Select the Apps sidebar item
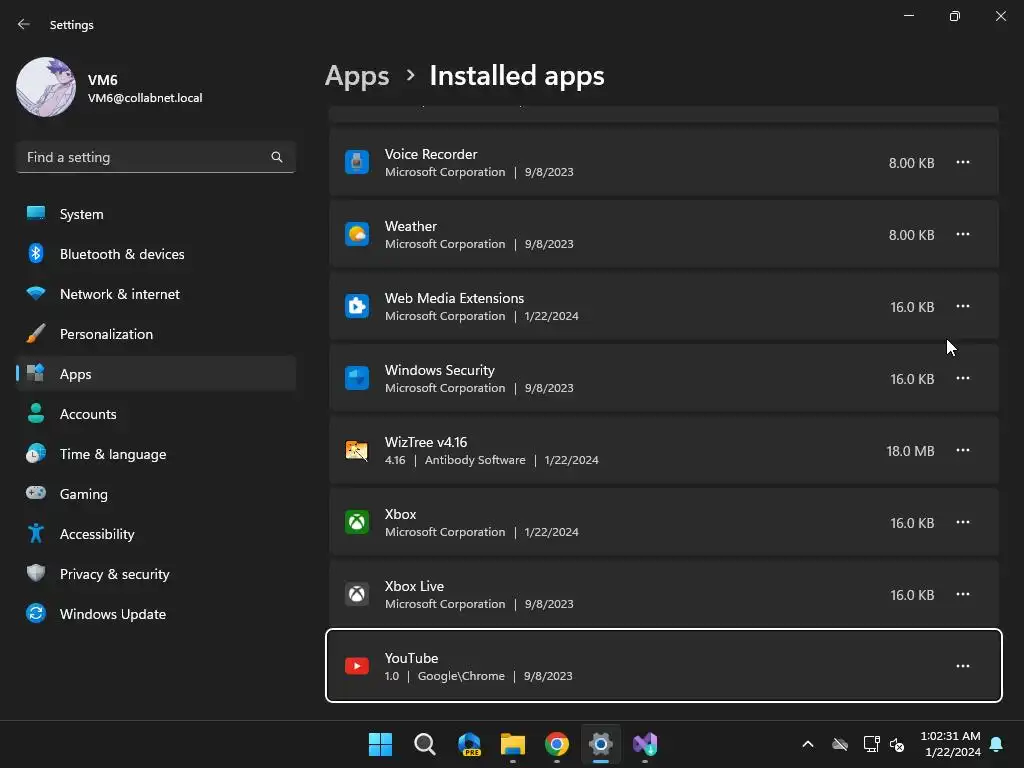 coord(155,374)
